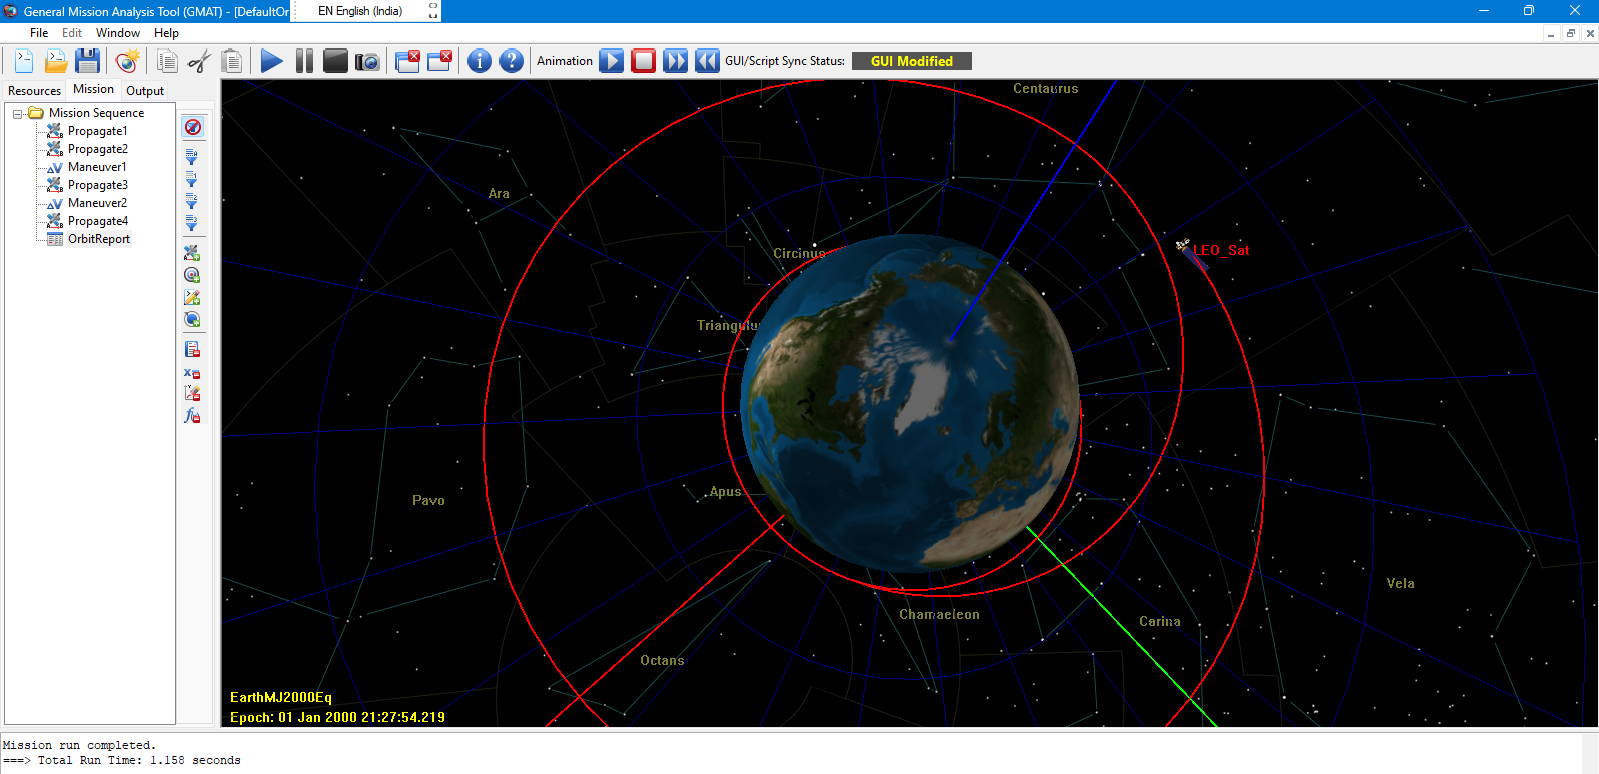Select the OrbitReport command
This screenshot has height=774, width=1599.
[99, 239]
